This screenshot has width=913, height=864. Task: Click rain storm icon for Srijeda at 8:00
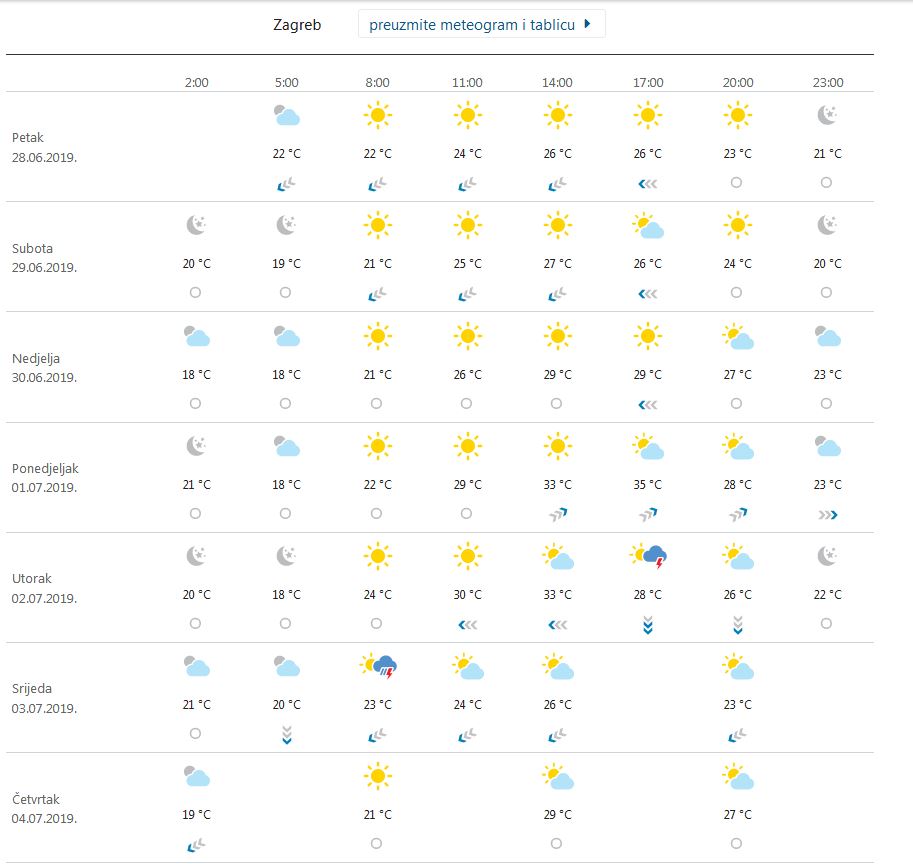pyautogui.click(x=378, y=666)
